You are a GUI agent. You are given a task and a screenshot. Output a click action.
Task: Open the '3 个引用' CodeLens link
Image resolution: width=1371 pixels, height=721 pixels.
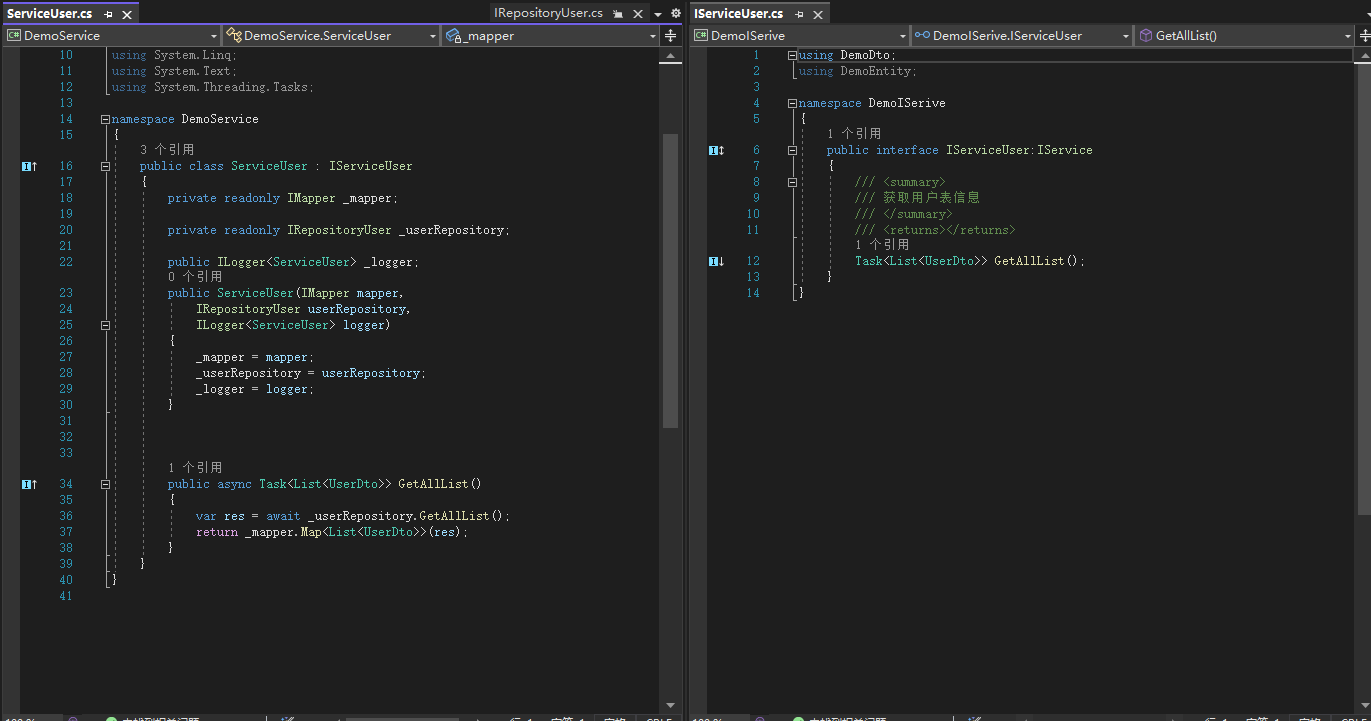click(x=167, y=150)
